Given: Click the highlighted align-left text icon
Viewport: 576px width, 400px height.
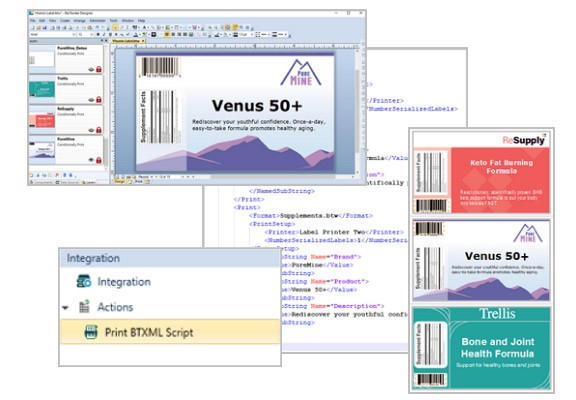Looking at the screenshot, I should tap(167, 35).
